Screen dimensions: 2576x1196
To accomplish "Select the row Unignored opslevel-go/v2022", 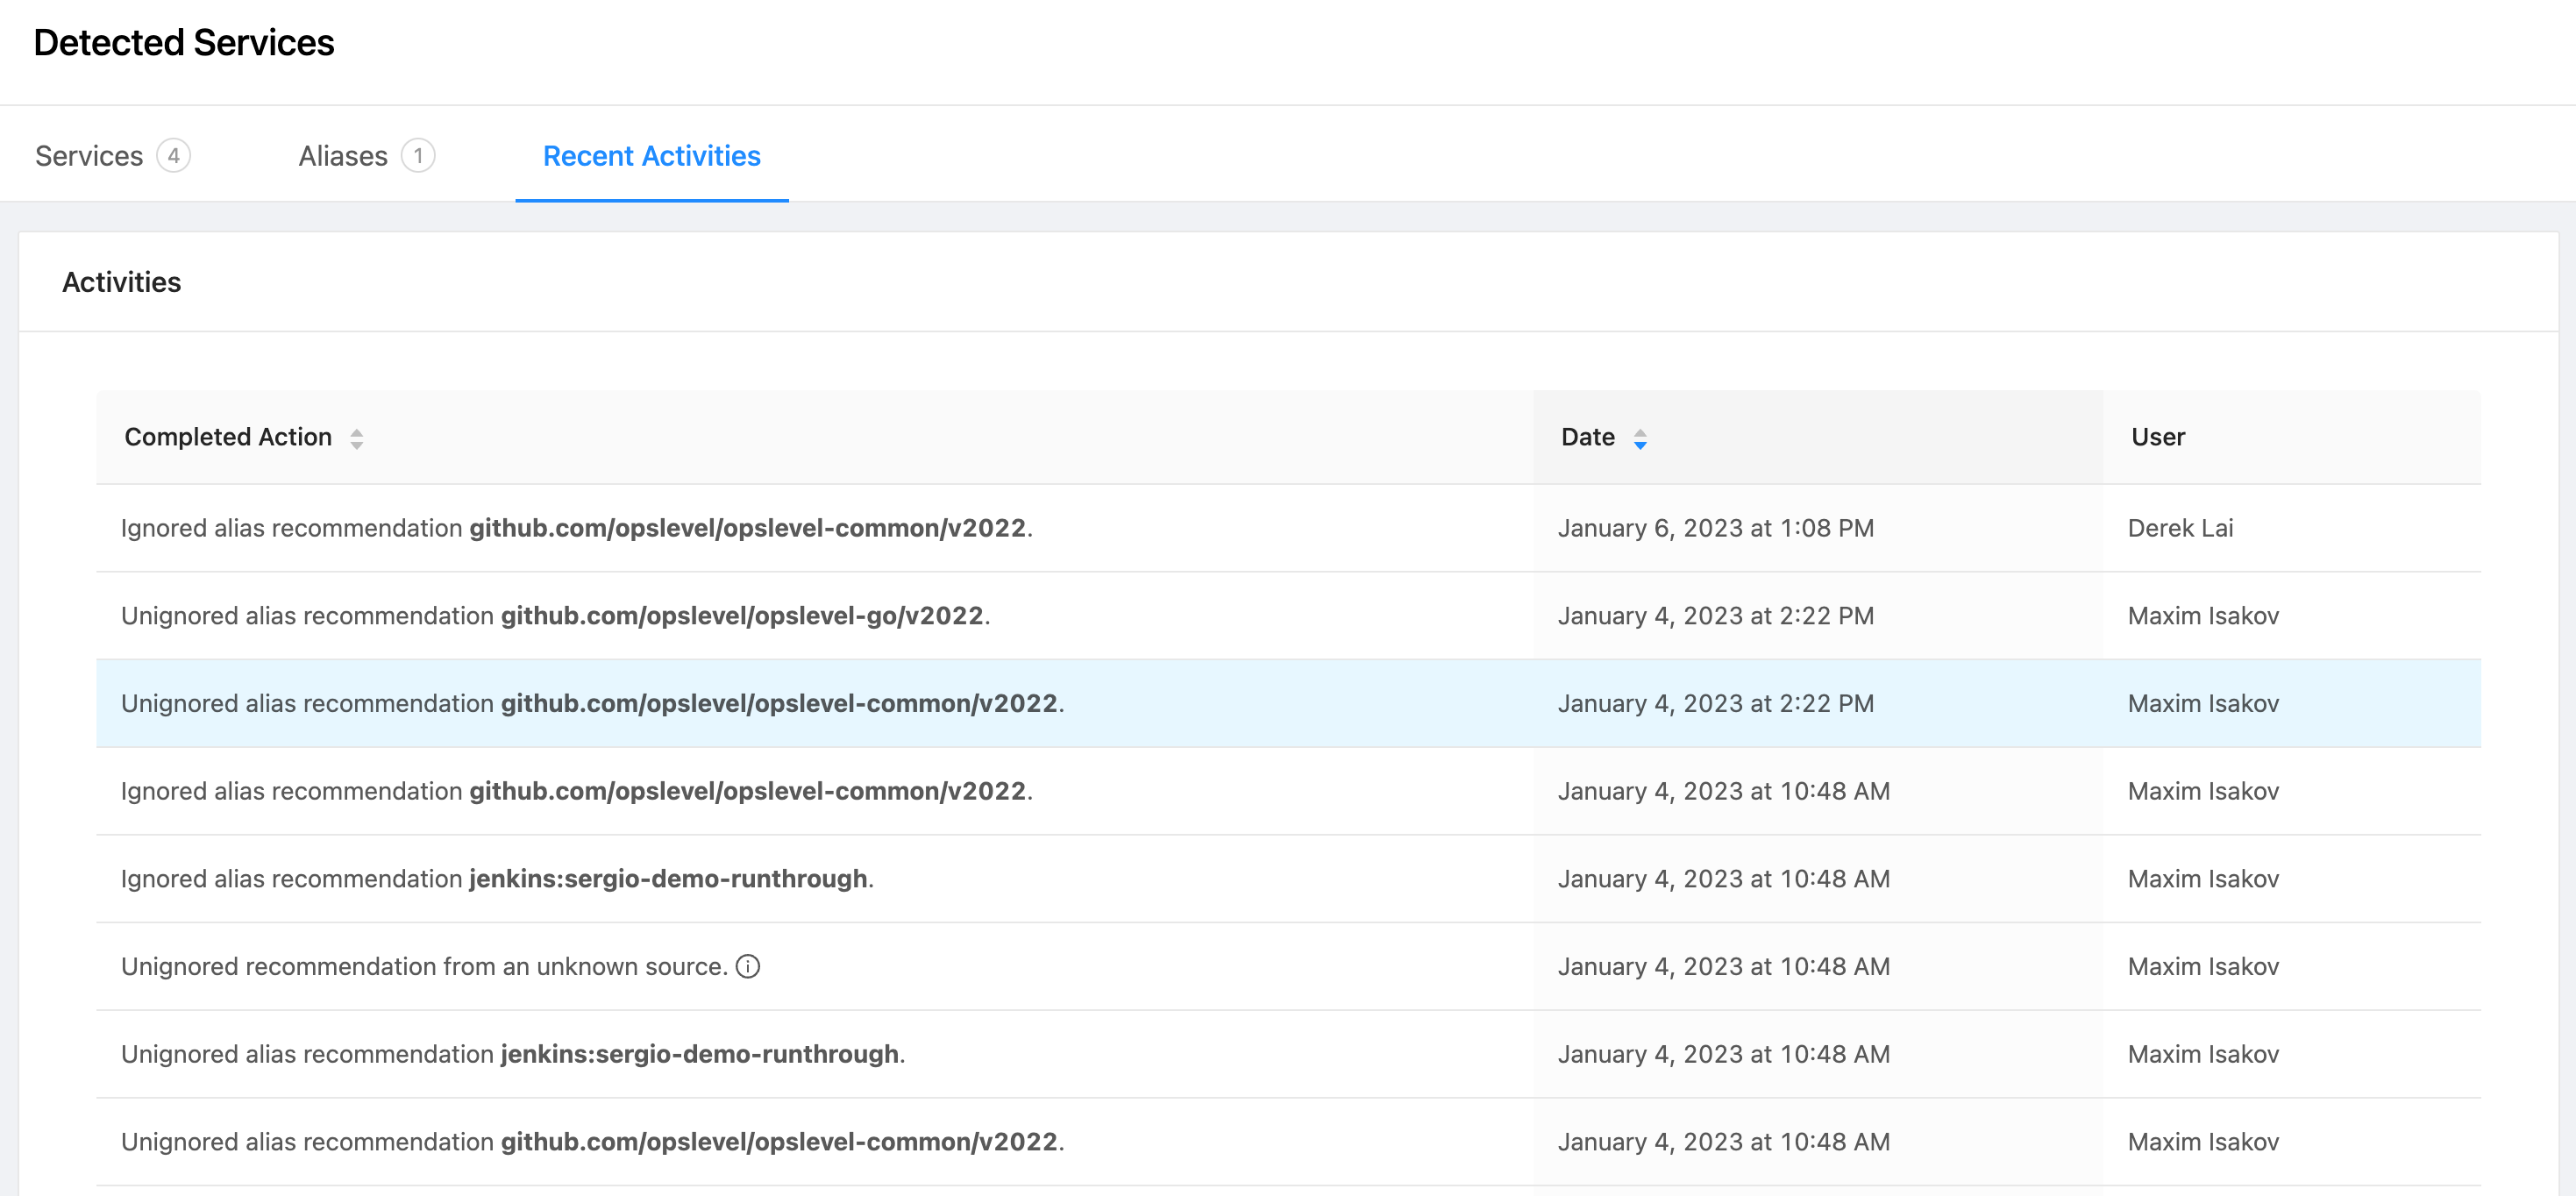I will pyautogui.click(x=1288, y=616).
